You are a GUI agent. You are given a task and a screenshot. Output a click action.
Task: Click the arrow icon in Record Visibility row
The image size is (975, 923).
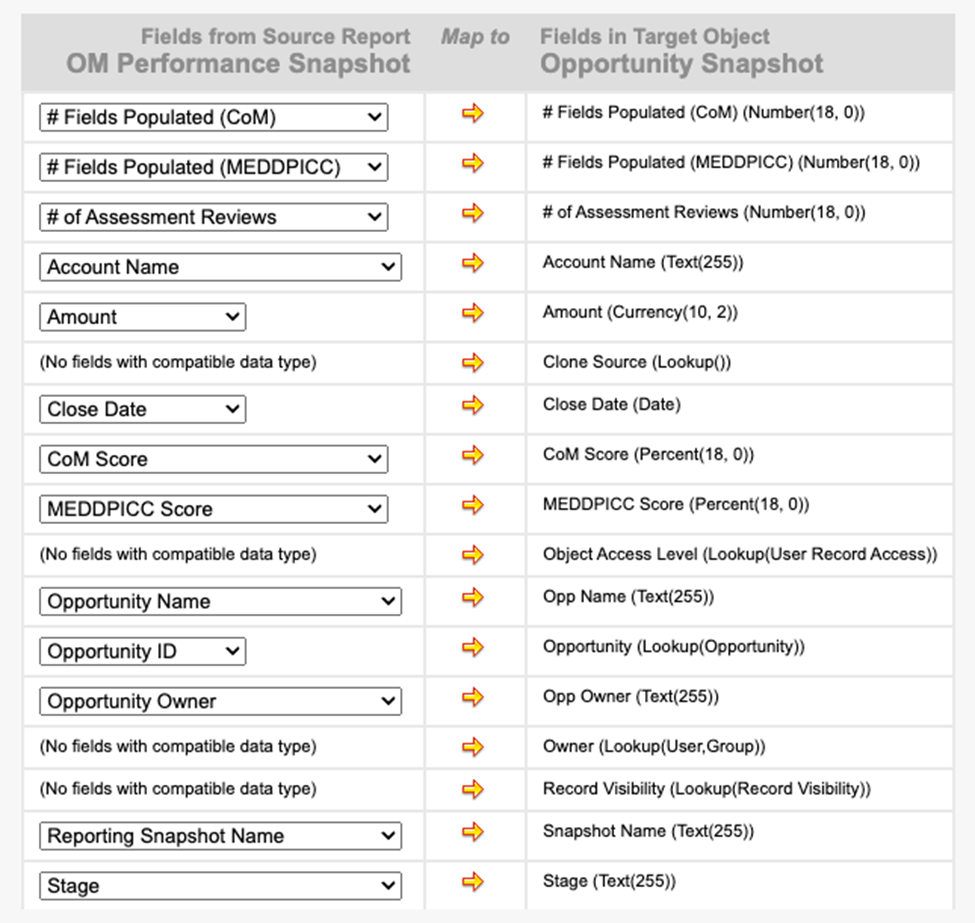(x=473, y=789)
